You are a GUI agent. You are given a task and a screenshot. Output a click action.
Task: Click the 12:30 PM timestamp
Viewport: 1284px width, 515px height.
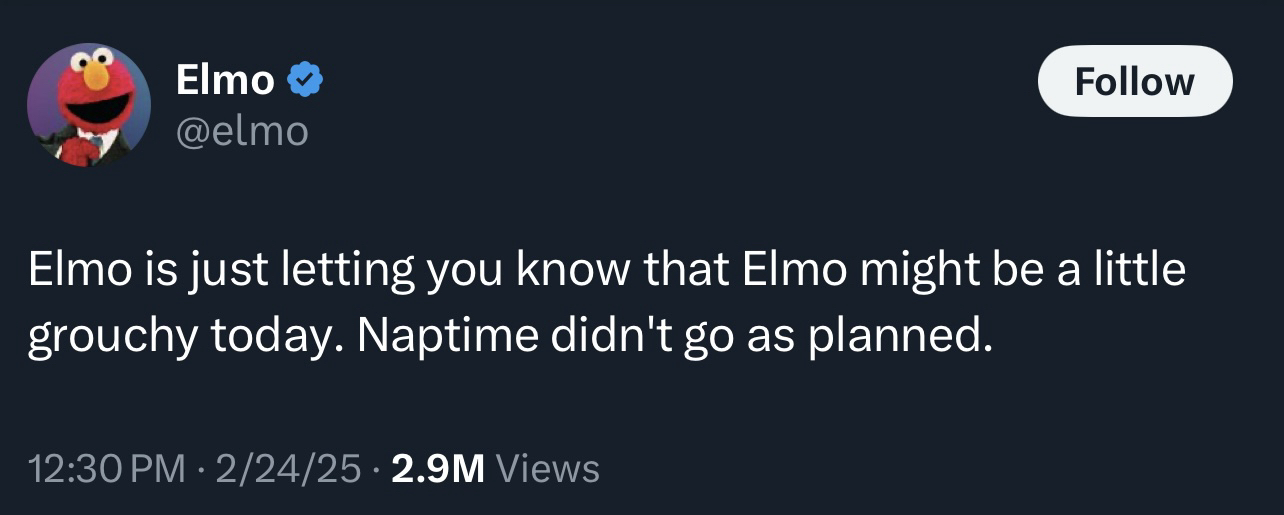pos(107,467)
